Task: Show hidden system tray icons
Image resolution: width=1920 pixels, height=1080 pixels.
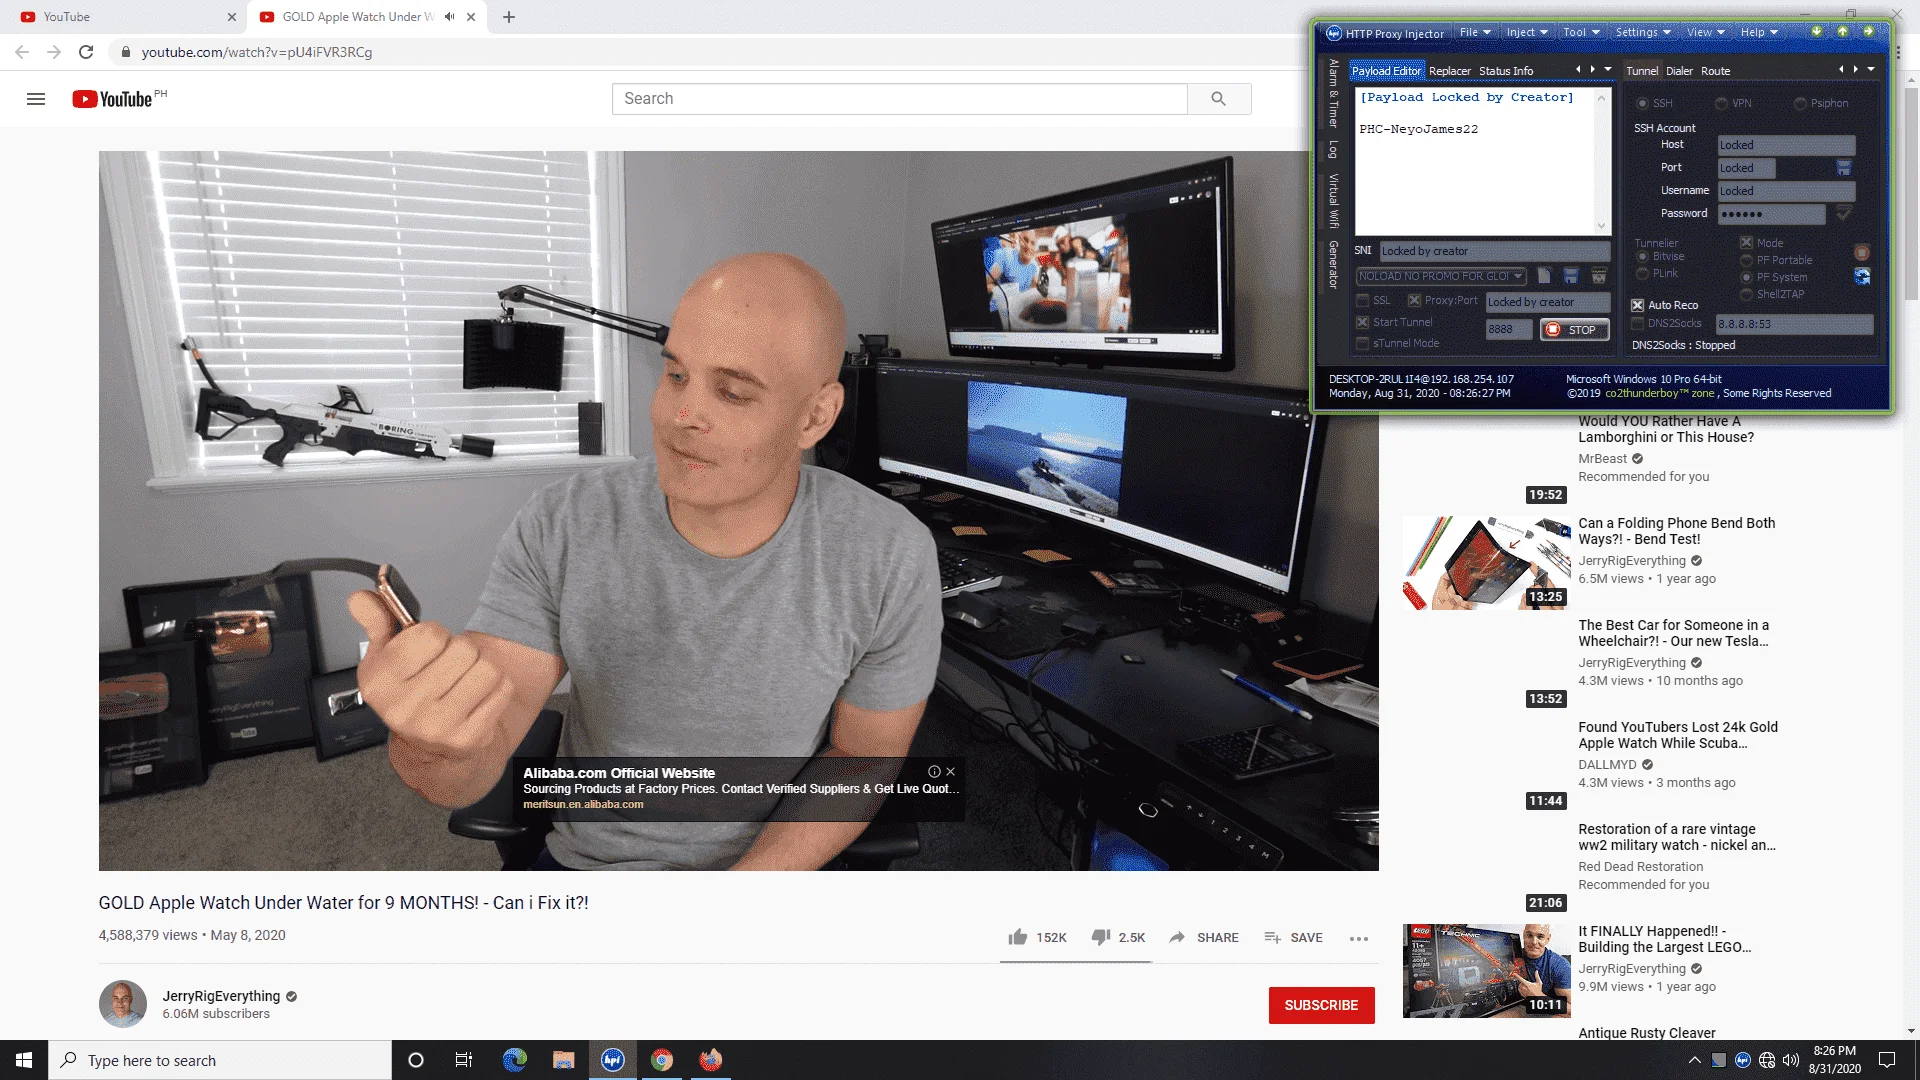Action: (x=1694, y=1060)
